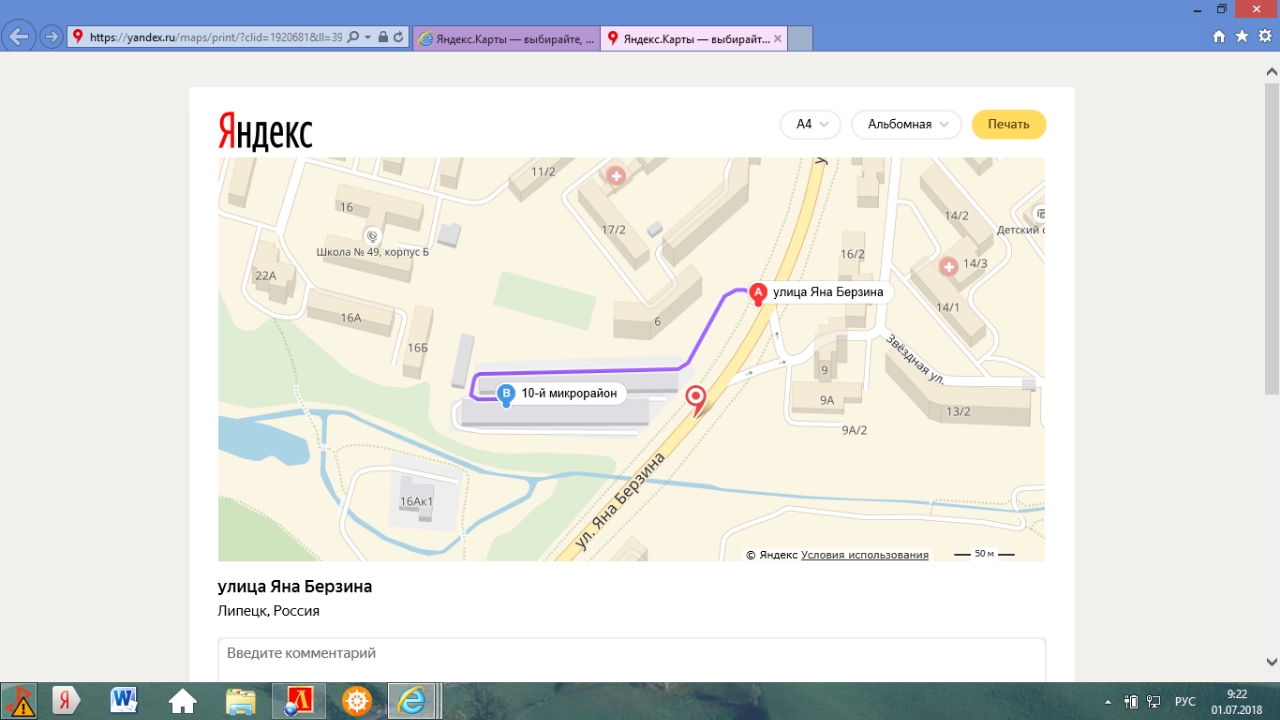Go forward with the browser forward arrow

pos(51,37)
